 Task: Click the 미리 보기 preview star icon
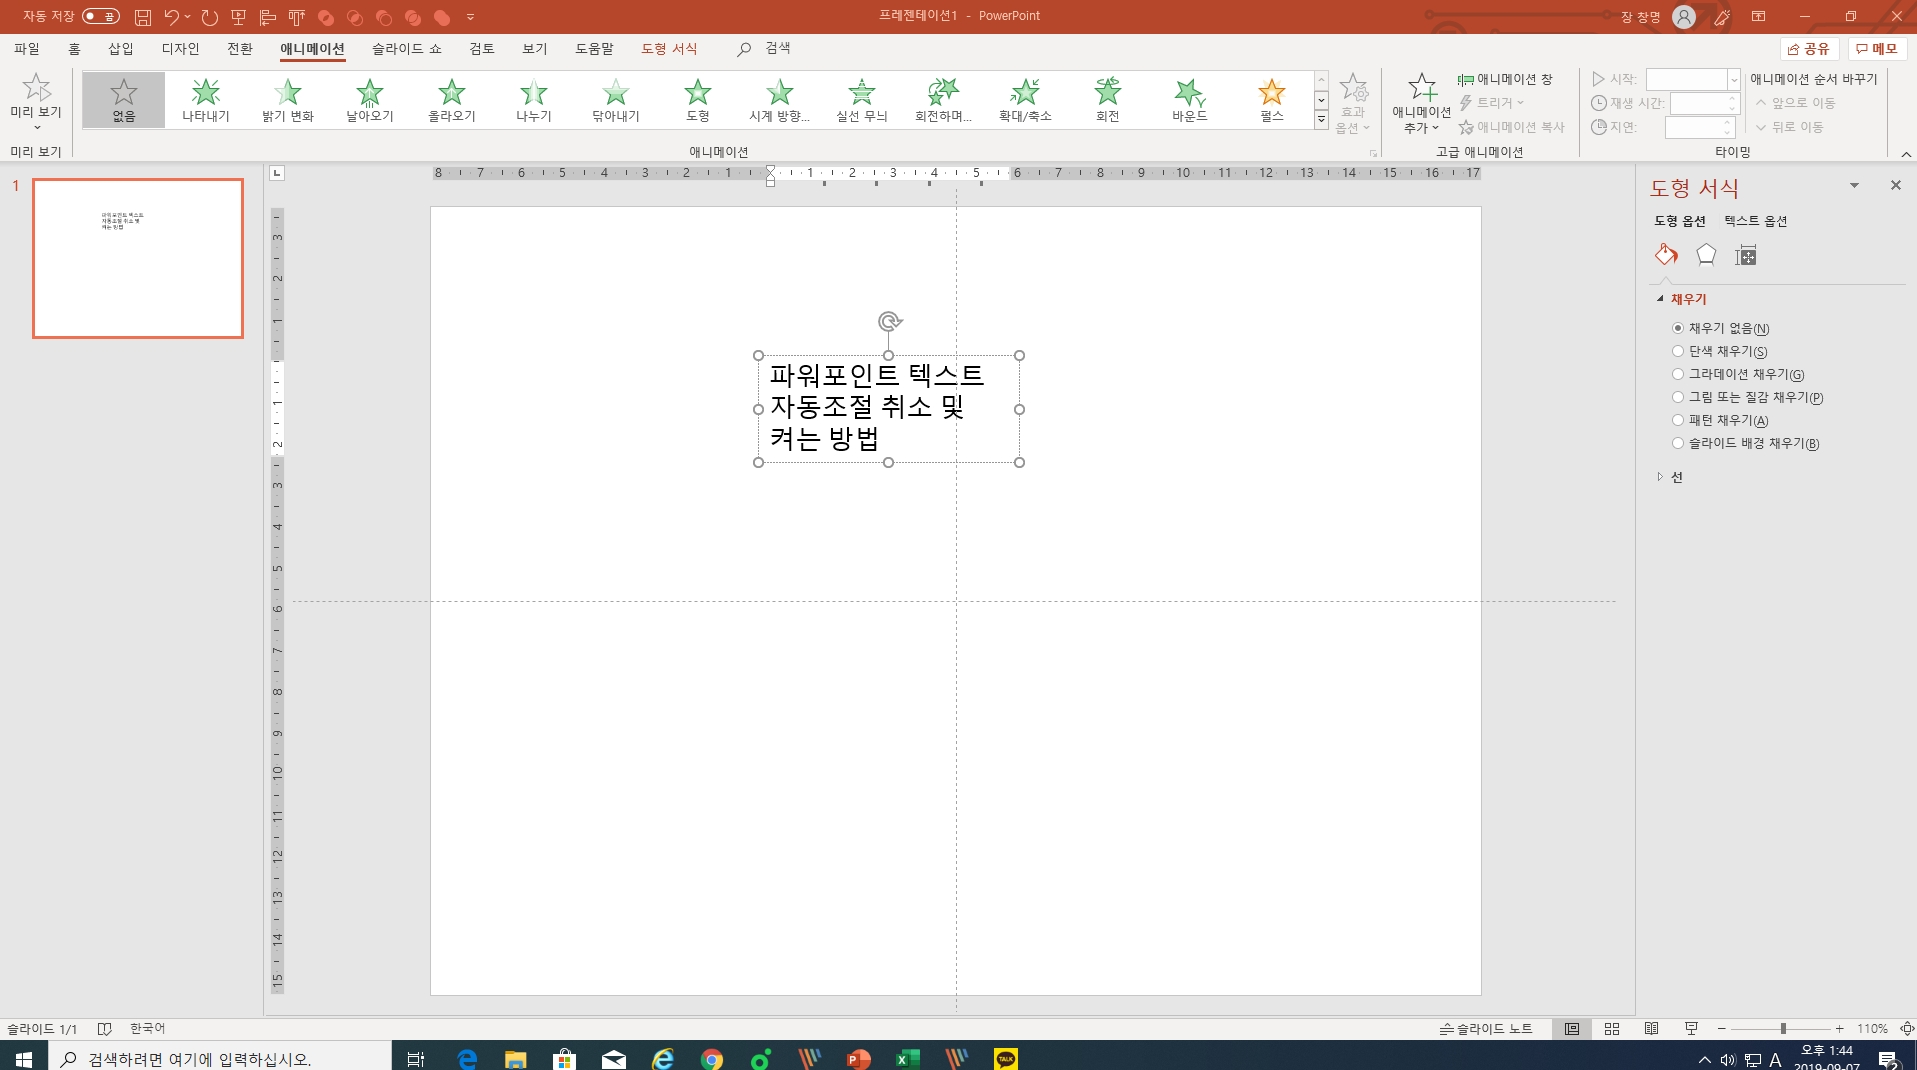37,88
